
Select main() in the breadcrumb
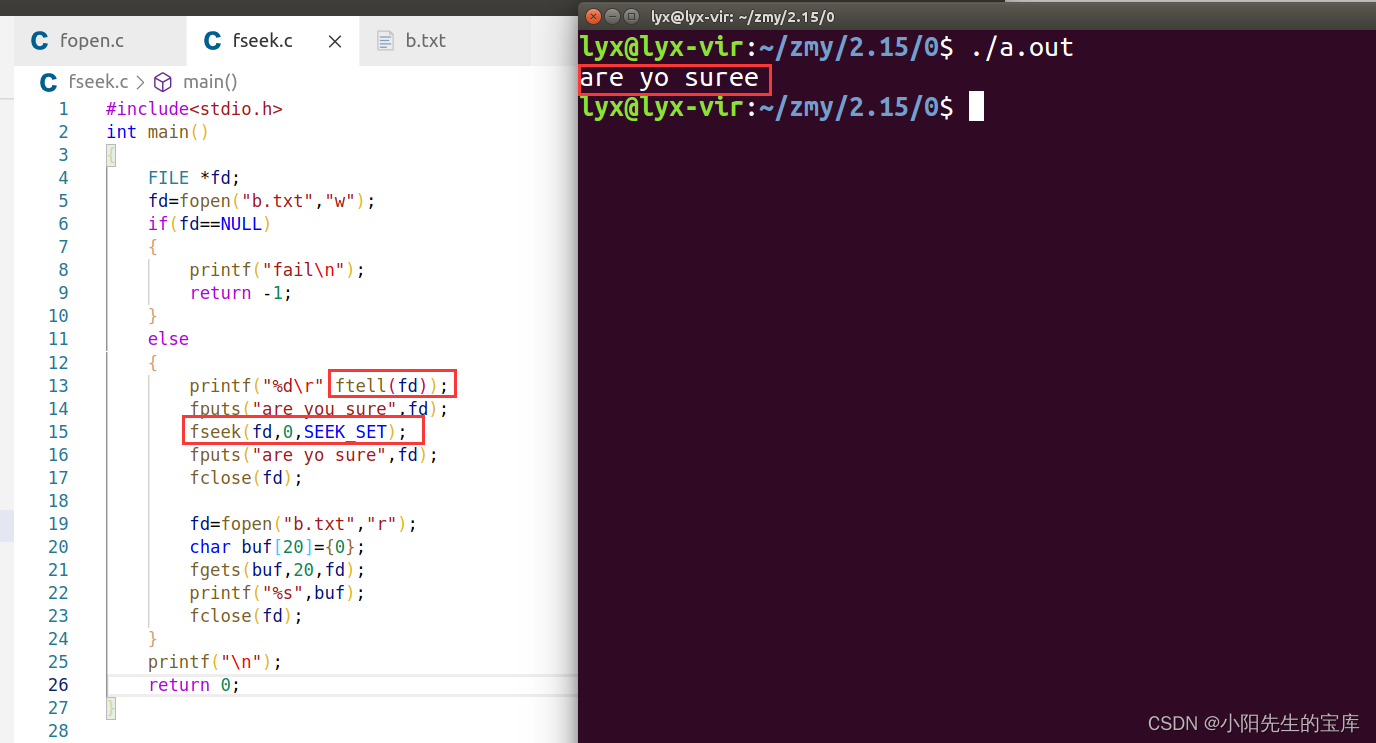[x=210, y=82]
